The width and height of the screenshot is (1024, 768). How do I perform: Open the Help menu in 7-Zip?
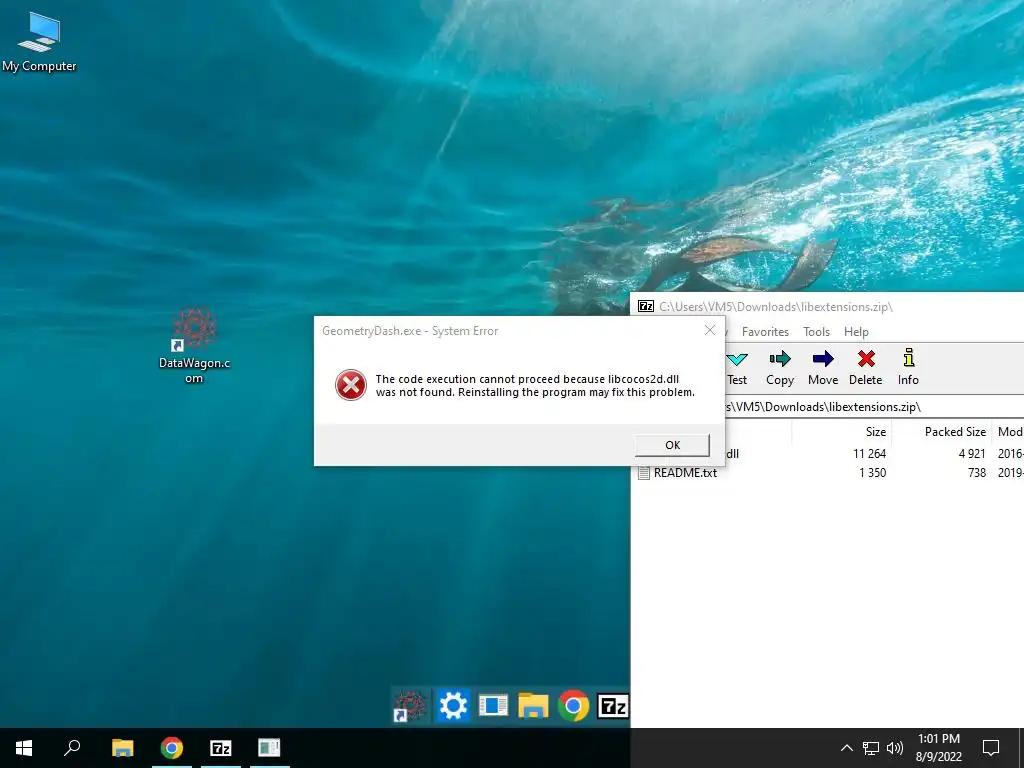click(856, 332)
